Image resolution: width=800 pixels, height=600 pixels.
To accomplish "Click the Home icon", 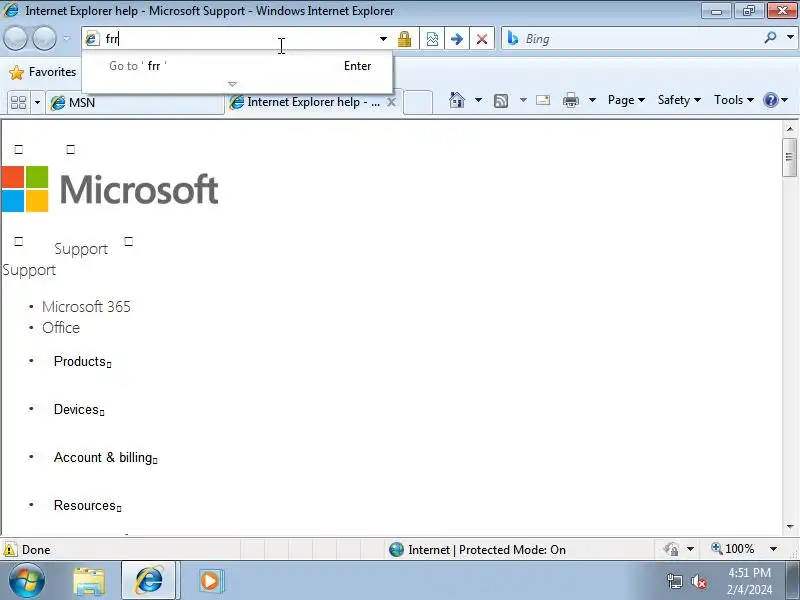I will click(x=457, y=100).
